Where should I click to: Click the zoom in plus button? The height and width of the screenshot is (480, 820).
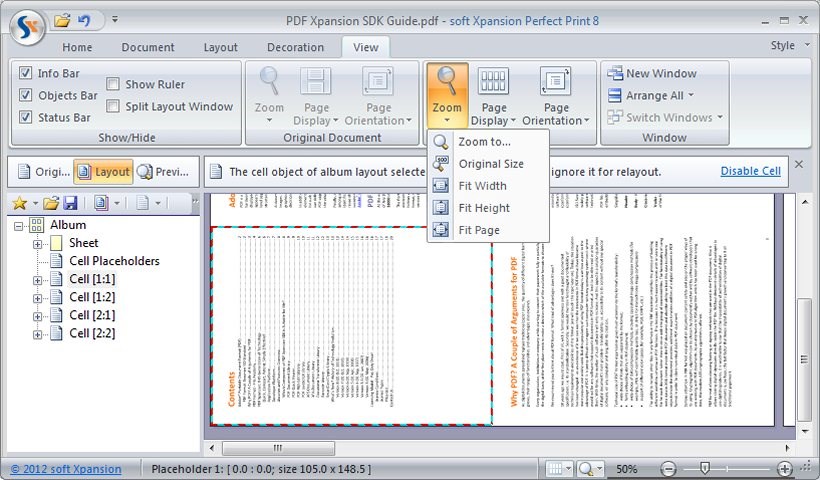tap(784, 468)
